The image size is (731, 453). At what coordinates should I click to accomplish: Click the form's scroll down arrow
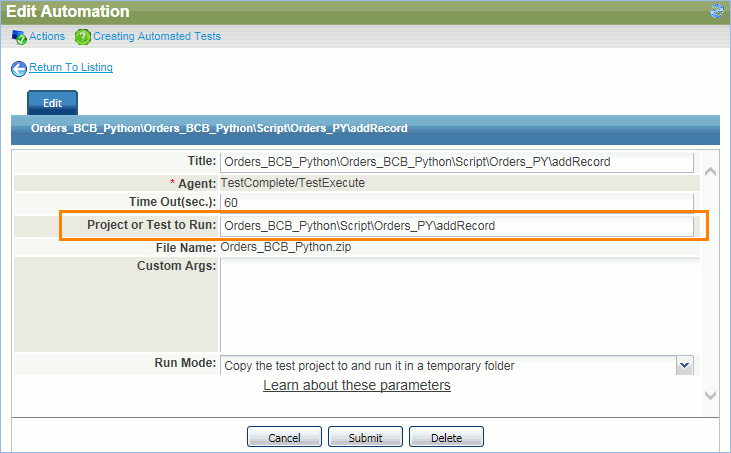(x=710, y=395)
